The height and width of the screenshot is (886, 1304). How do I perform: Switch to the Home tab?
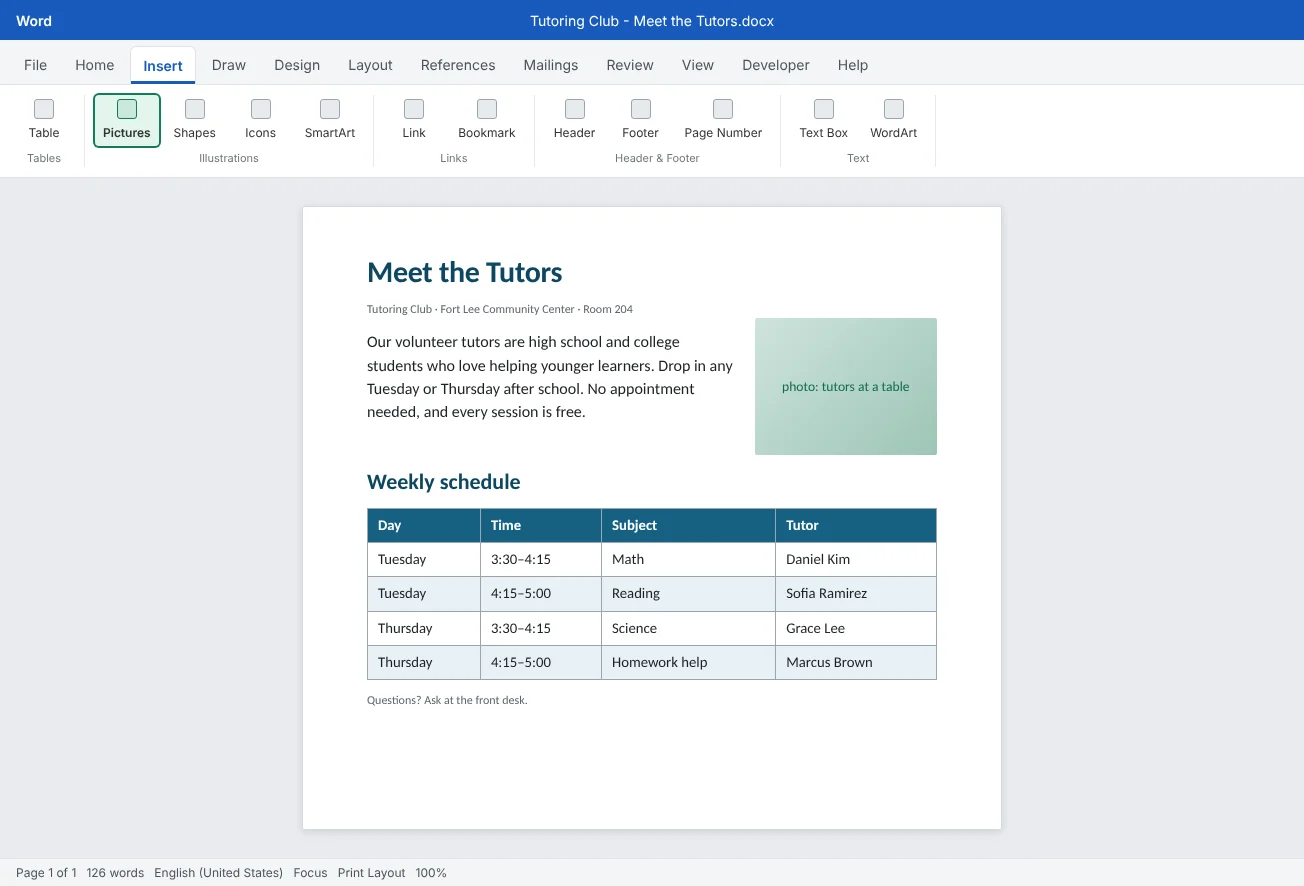point(95,65)
